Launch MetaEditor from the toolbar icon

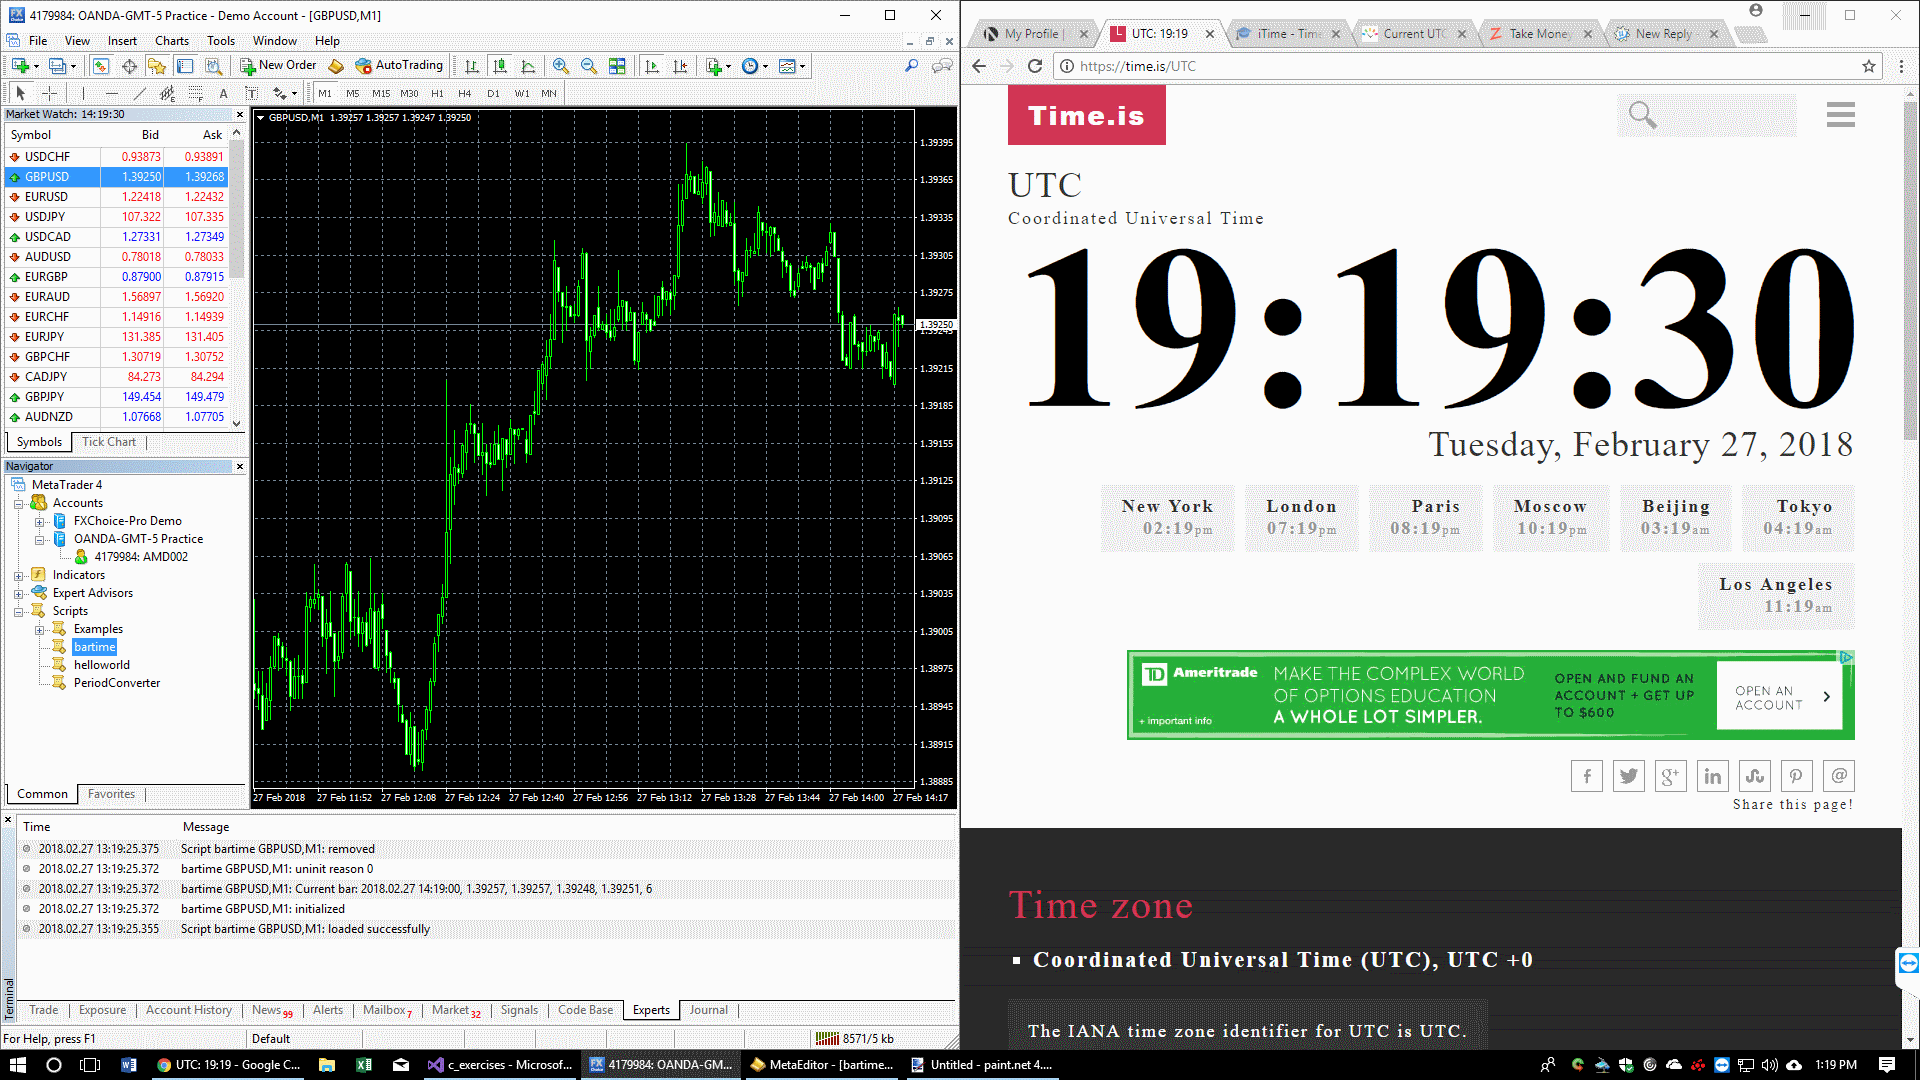coord(336,66)
